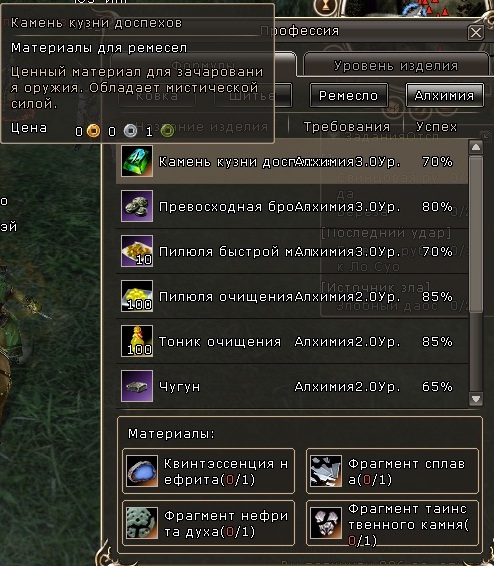Select the Ремесло category button
Viewport: 494px width, 566px height.
(x=348, y=95)
